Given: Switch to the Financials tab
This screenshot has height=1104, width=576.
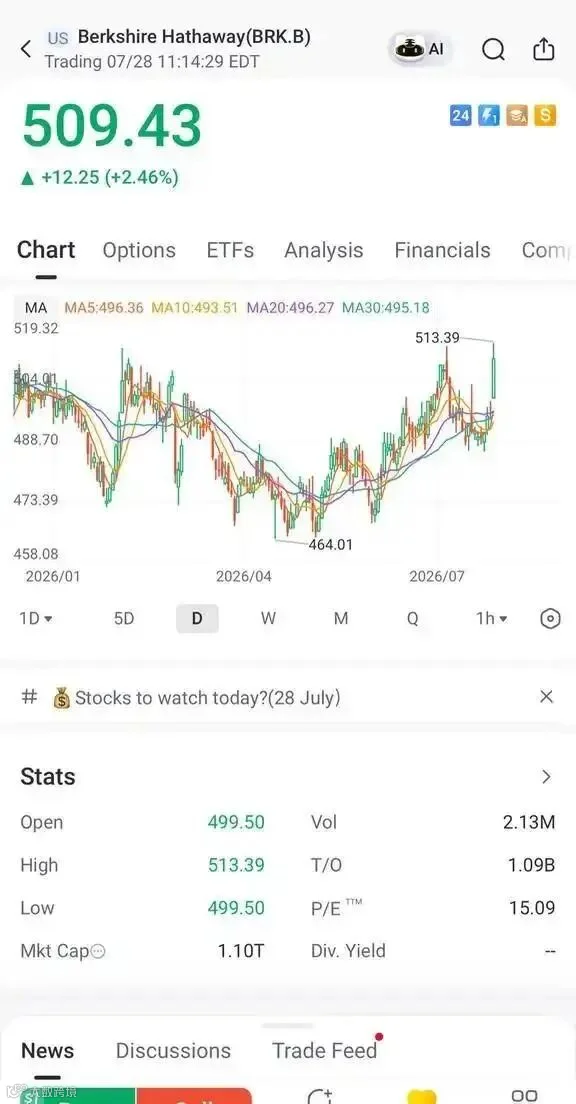Looking at the screenshot, I should click(442, 251).
